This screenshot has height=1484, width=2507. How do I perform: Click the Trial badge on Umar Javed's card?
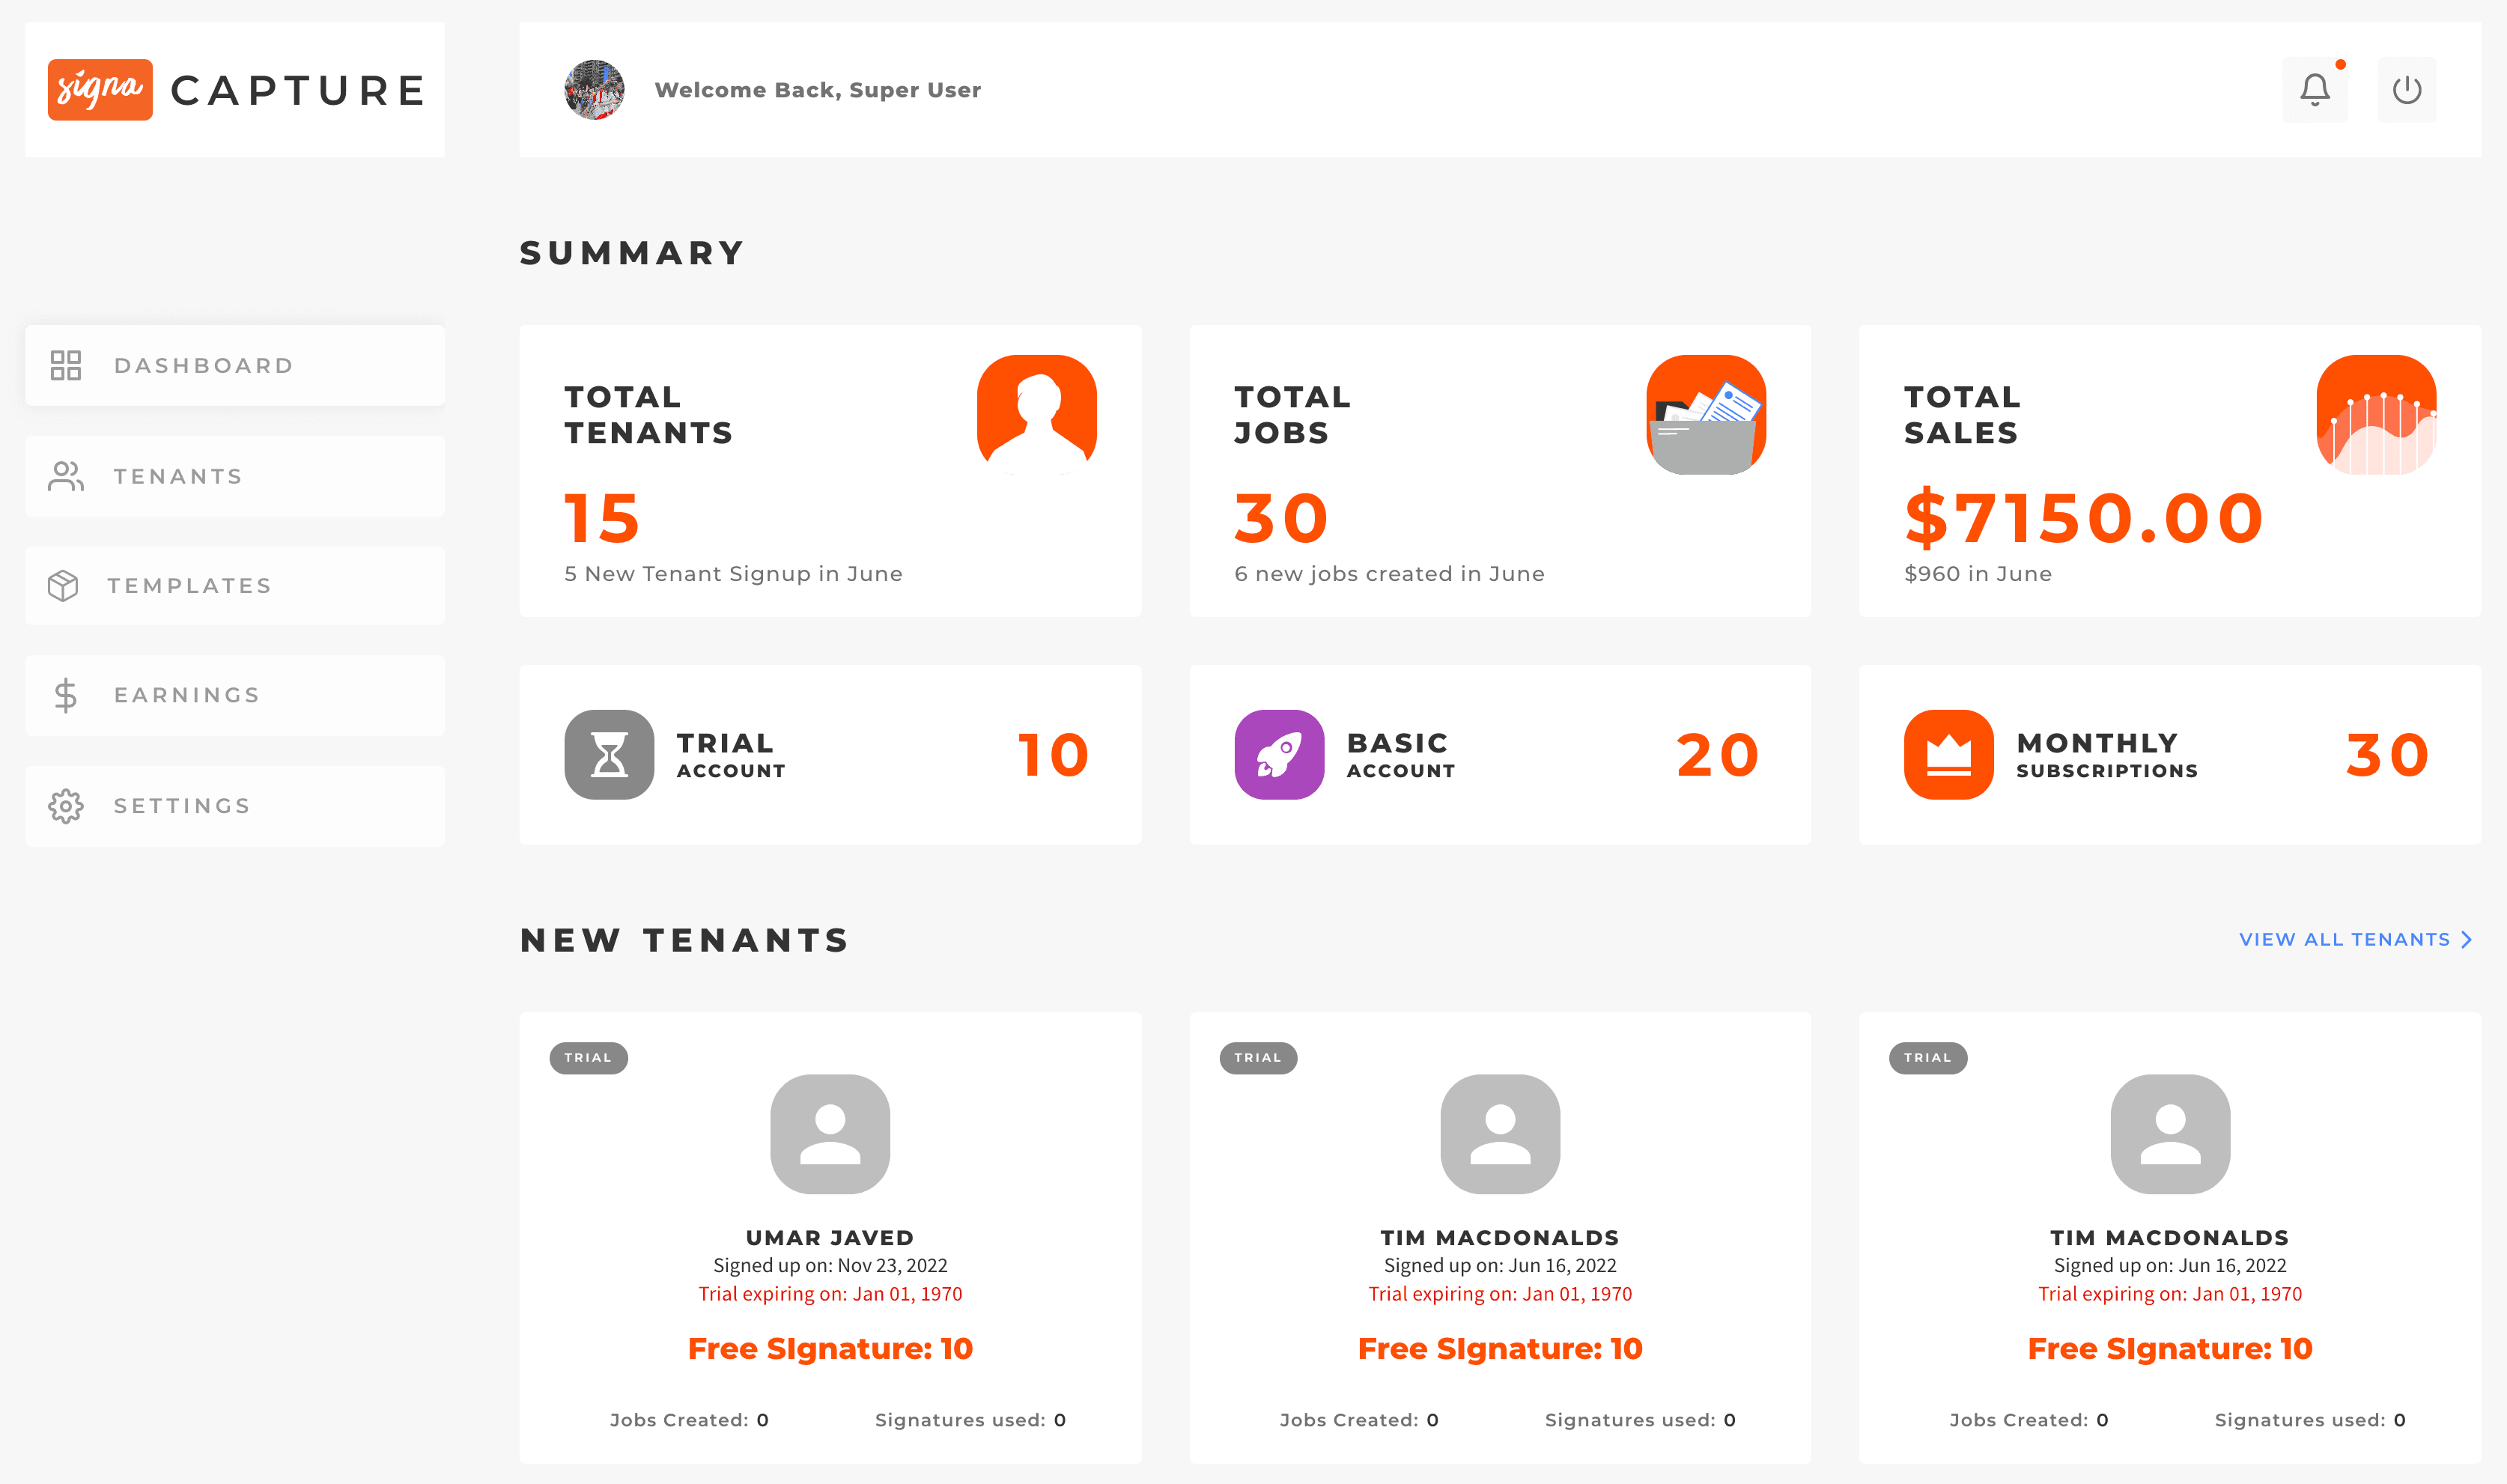[588, 1058]
